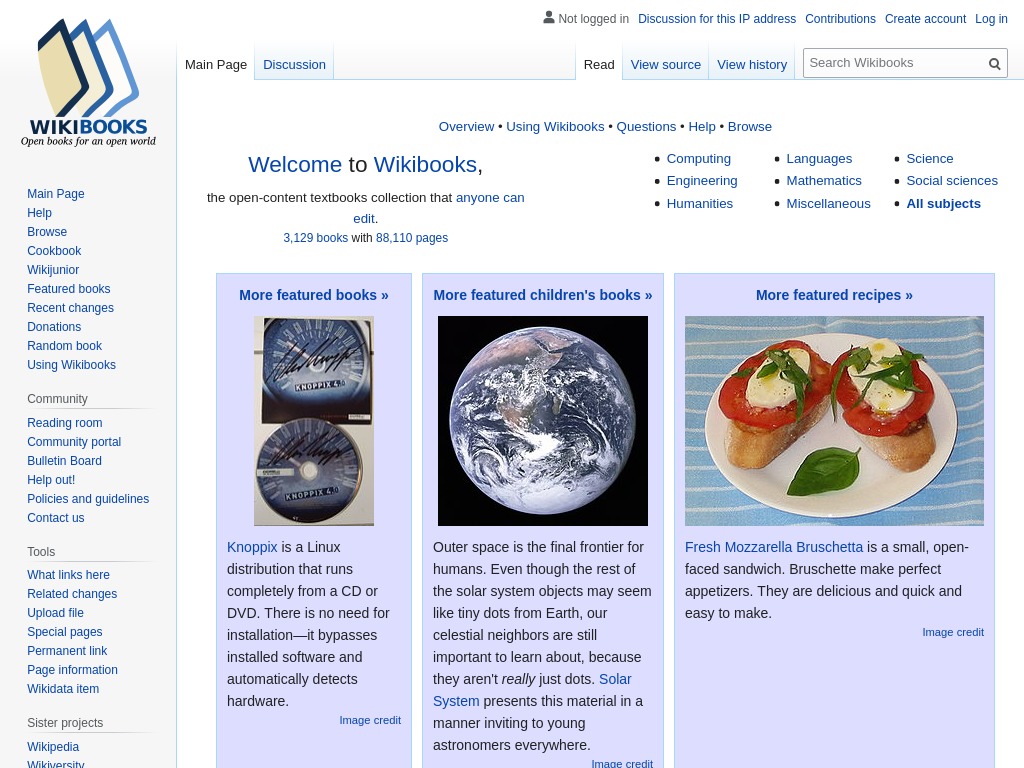Browse the Computing subject
The height and width of the screenshot is (768, 1024).
click(698, 159)
